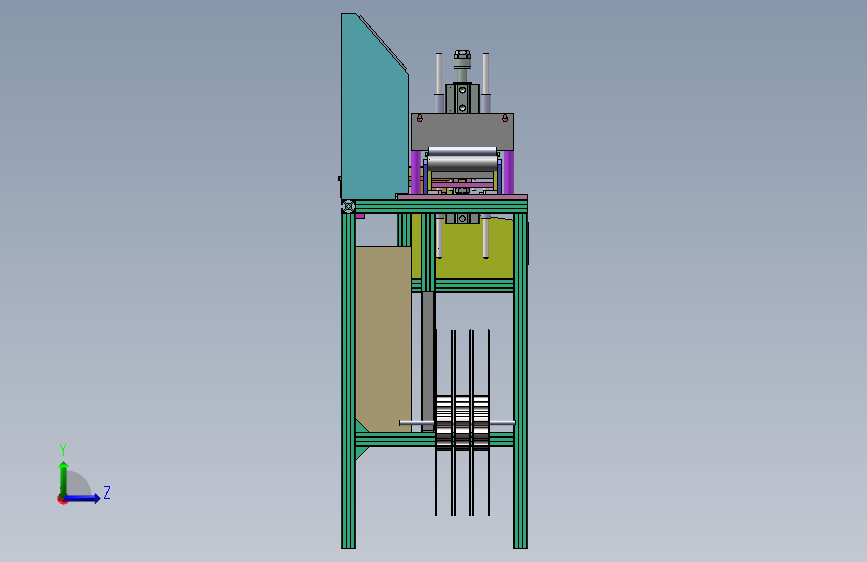Image resolution: width=867 pixels, height=562 pixels.
Task: Select the right purple support column
Action: [x=509, y=172]
